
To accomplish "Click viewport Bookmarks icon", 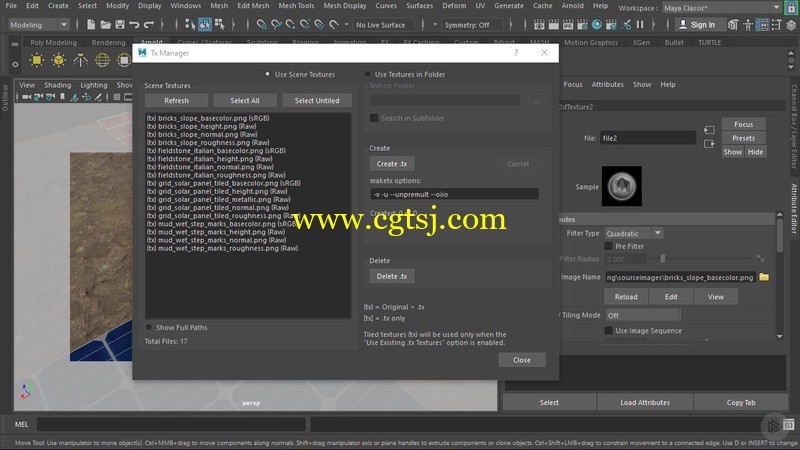I will pyautogui.click(x=62, y=97).
